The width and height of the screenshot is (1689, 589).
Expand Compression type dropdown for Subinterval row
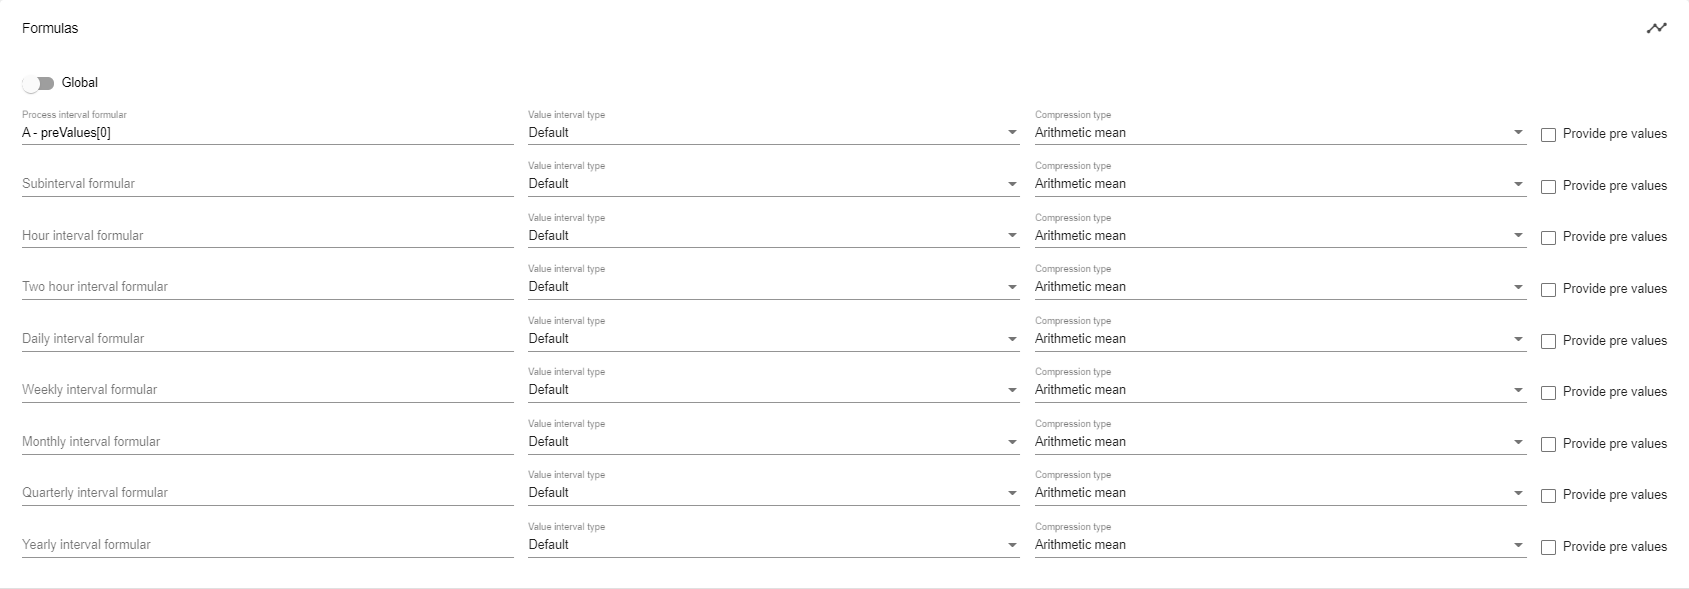[1280, 184]
